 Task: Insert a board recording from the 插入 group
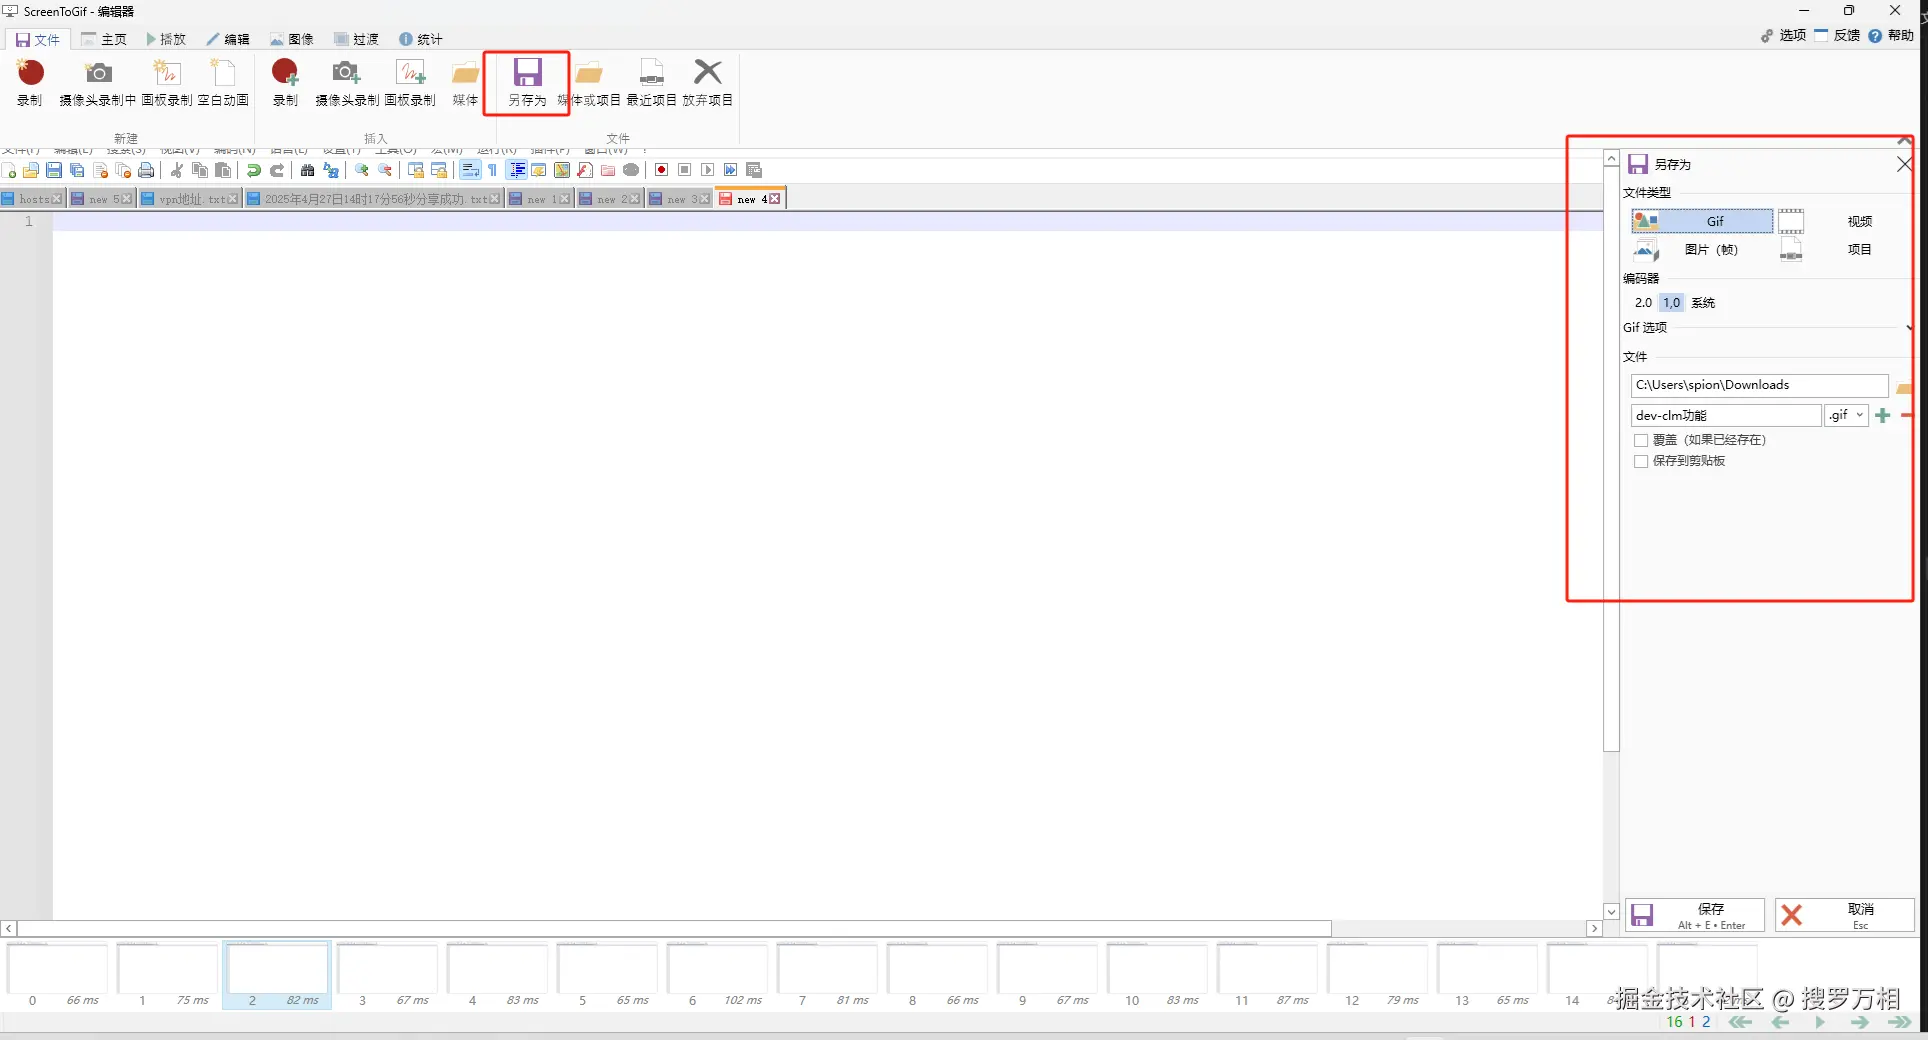tap(410, 82)
